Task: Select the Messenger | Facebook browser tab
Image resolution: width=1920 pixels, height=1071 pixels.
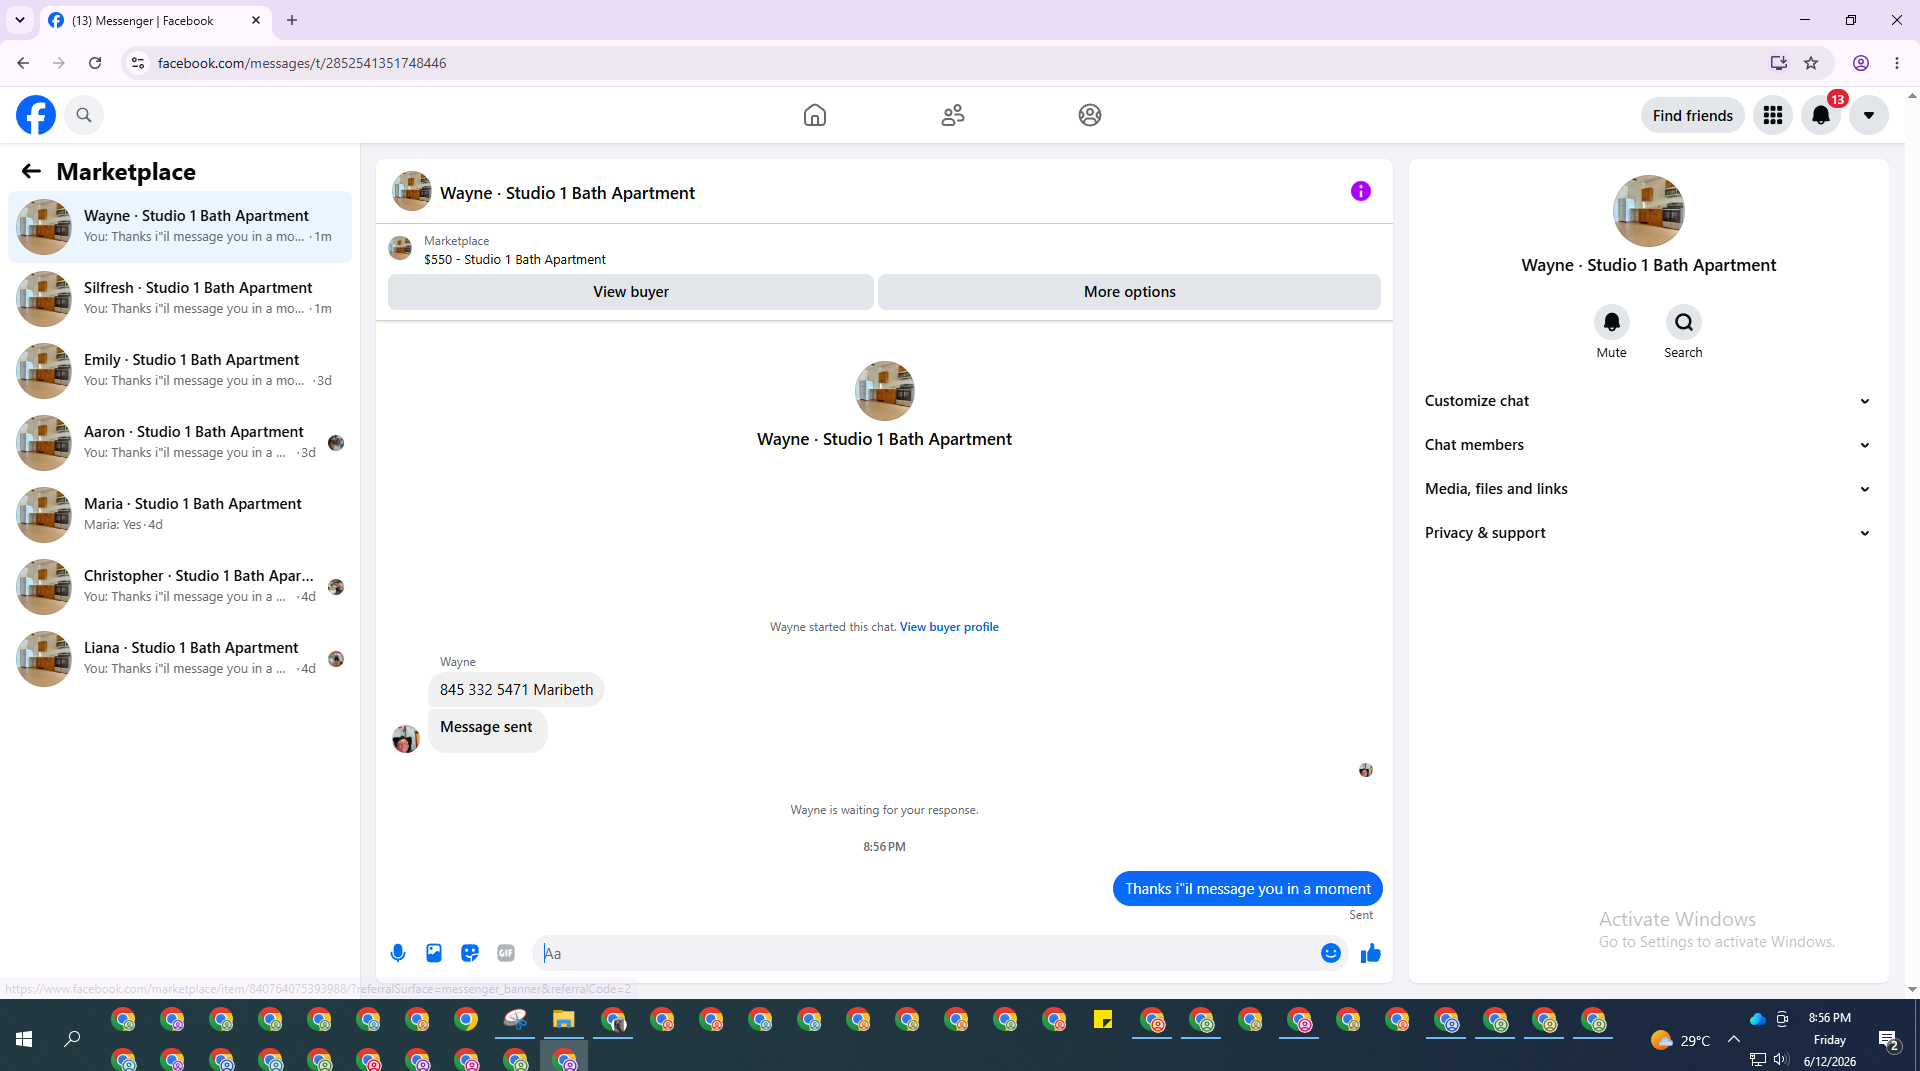Action: point(155,20)
